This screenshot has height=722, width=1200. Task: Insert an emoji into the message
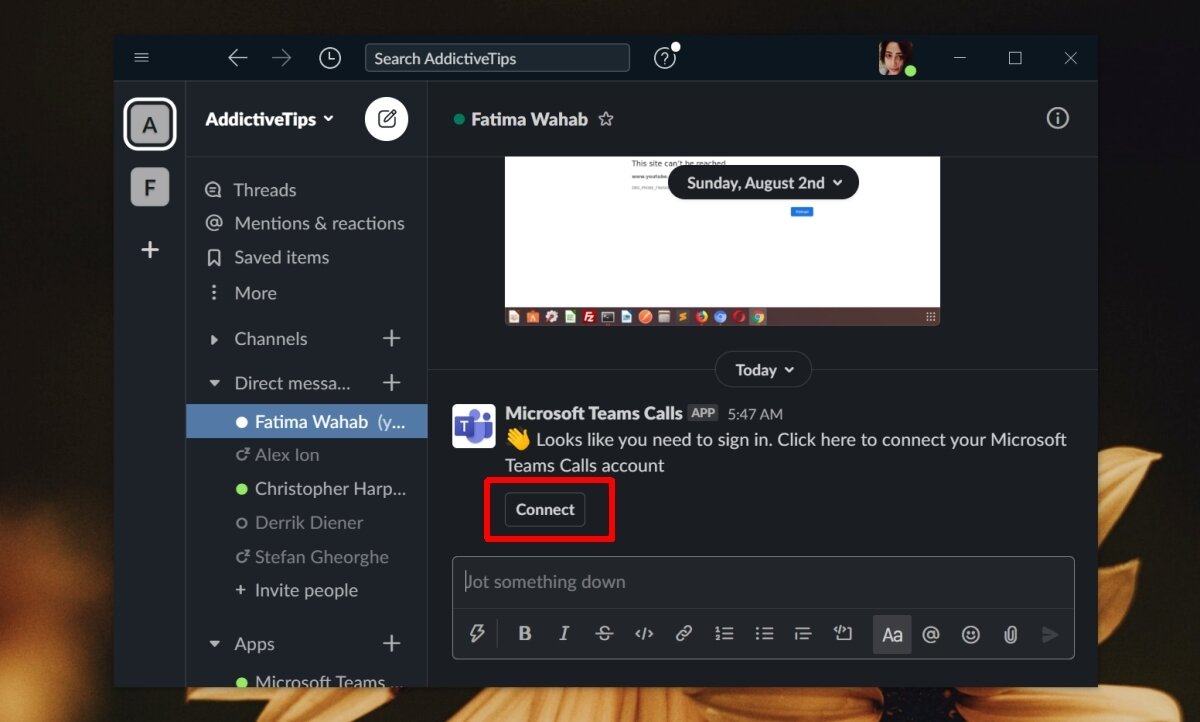click(970, 633)
